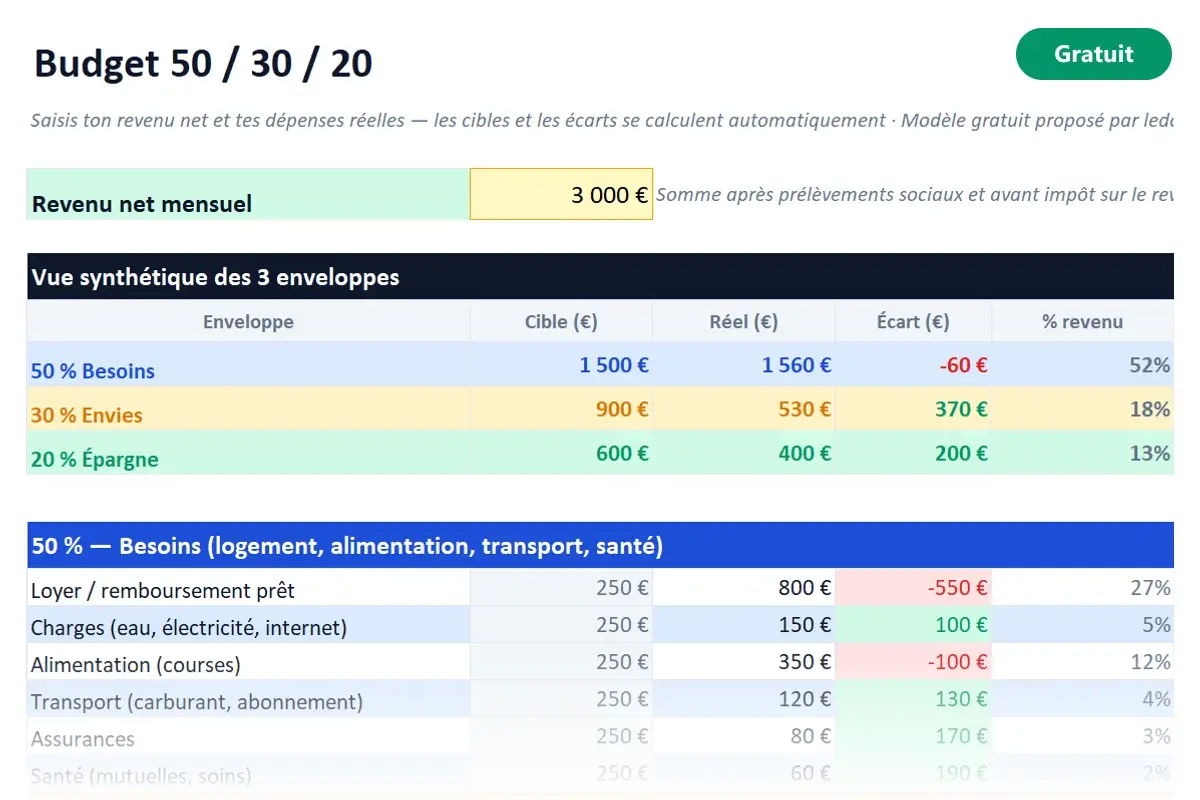
Task: Select Alimentation gap cell -100 €
Action: (913, 662)
